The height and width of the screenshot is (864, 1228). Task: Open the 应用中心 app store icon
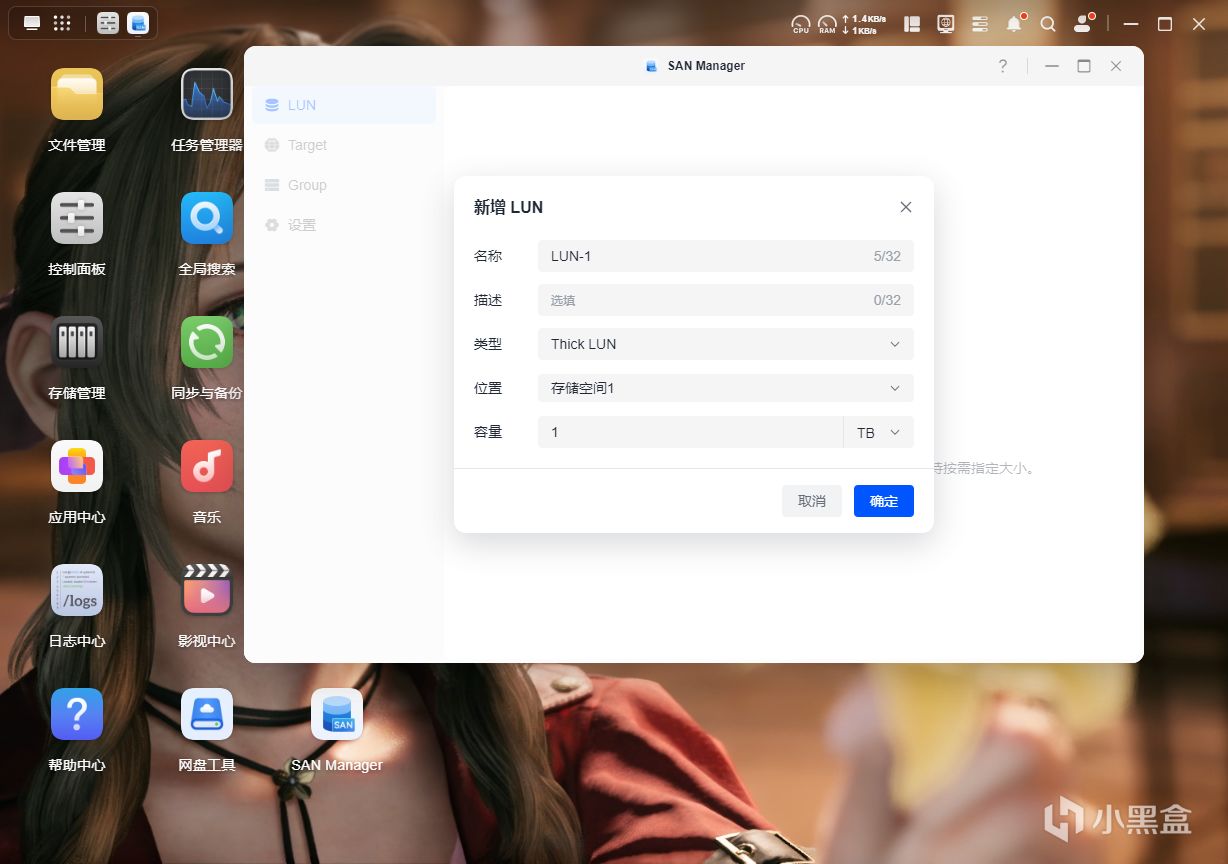coord(77,466)
